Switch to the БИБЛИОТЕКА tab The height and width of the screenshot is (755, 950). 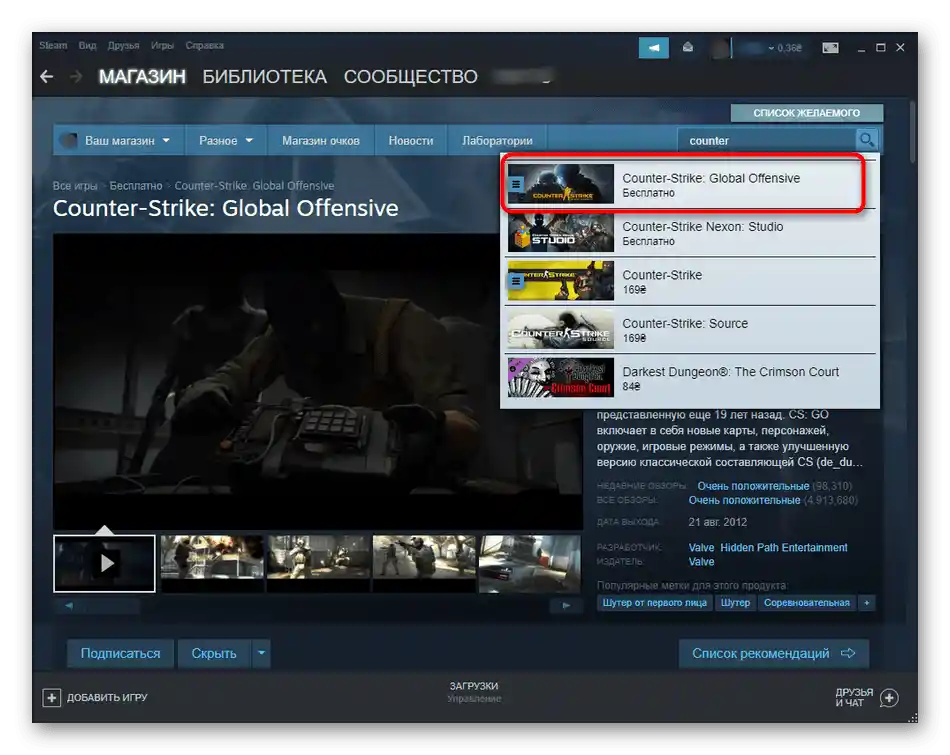point(265,77)
